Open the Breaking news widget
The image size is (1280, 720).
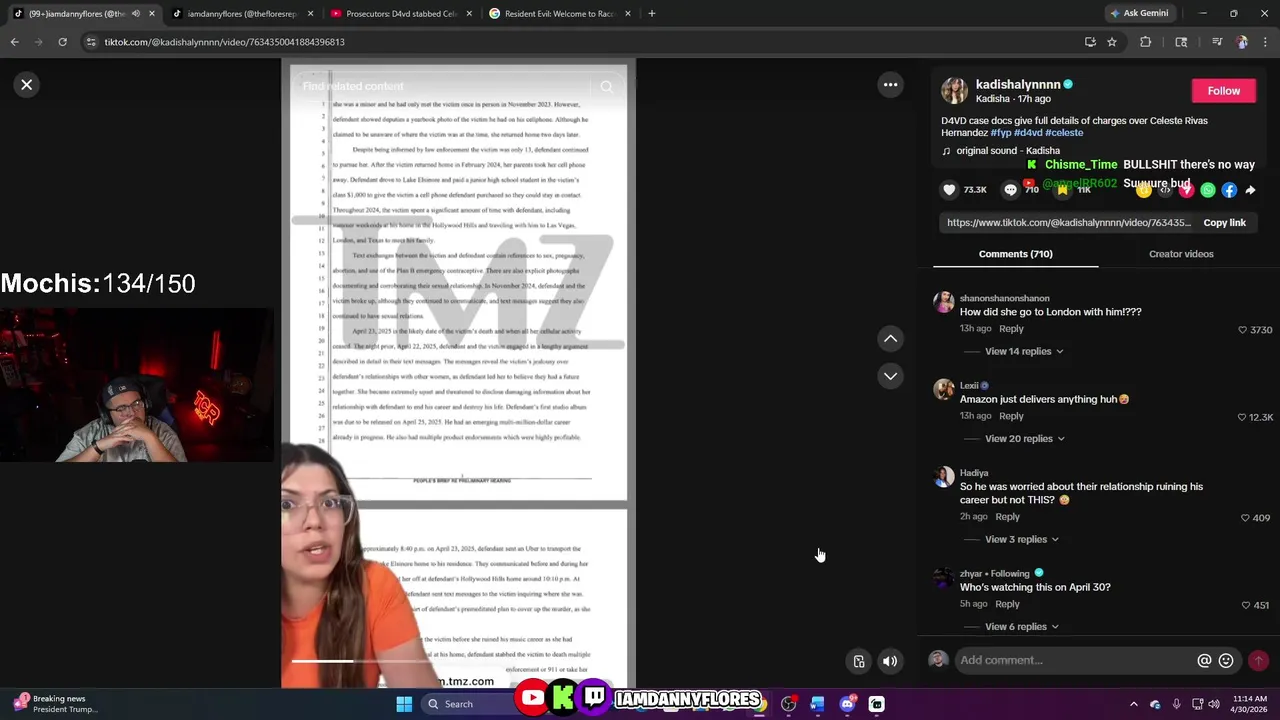56,704
